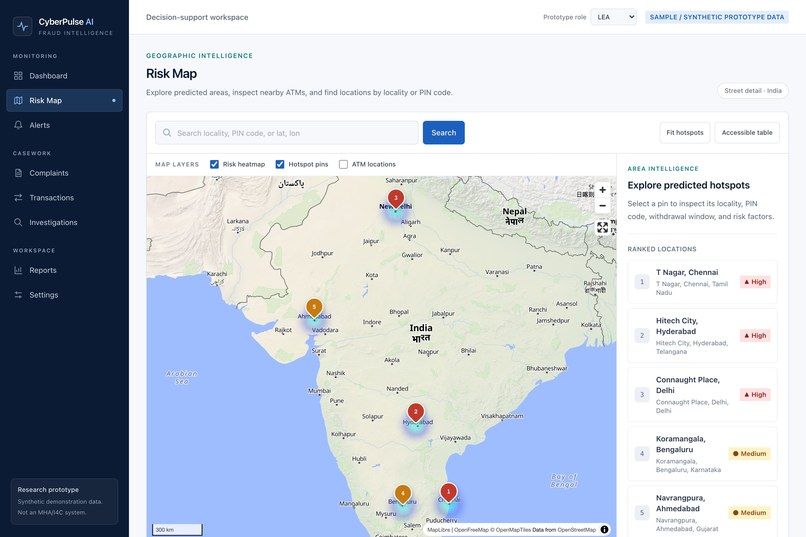The image size is (806, 537).
Task: Click the Risk Map page heading
Action: point(171,74)
